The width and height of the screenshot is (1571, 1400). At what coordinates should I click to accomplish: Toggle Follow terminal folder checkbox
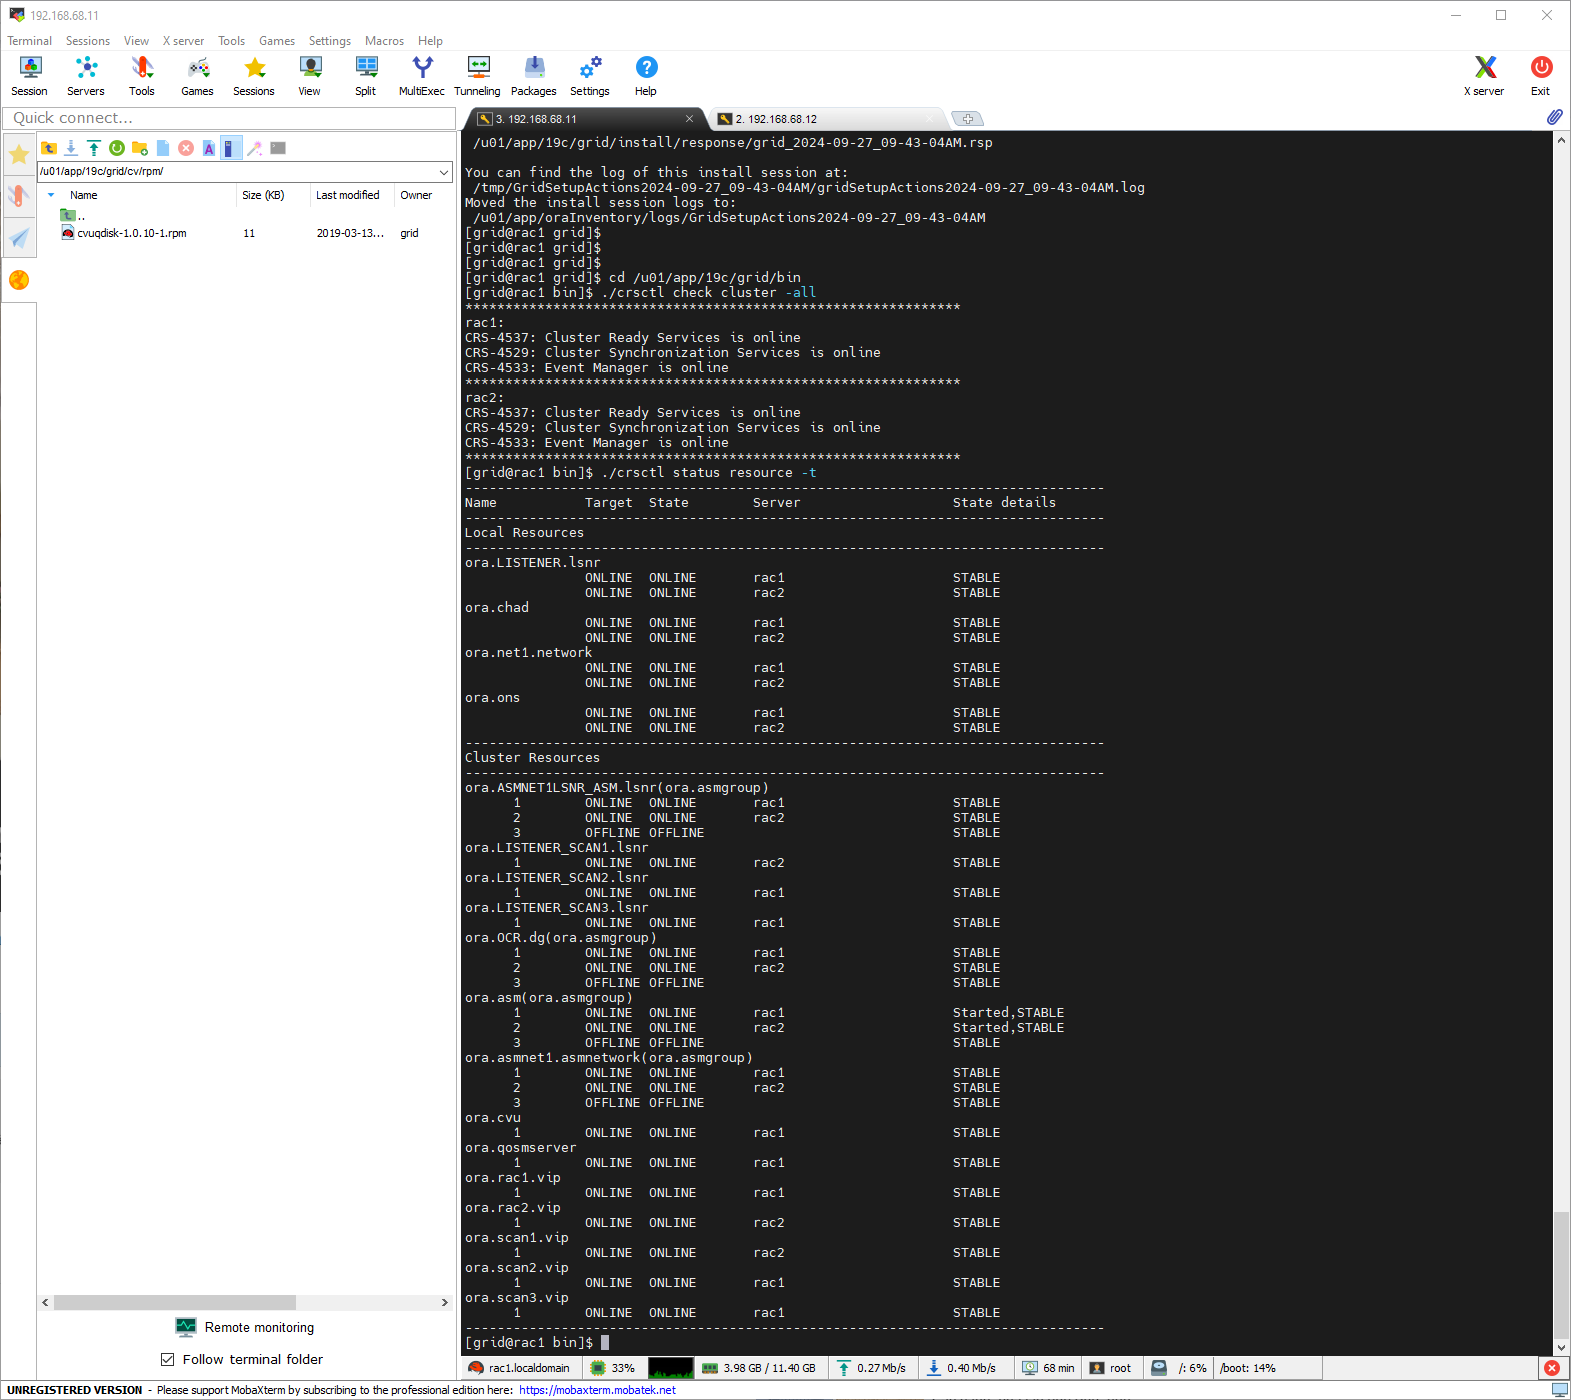tap(168, 1359)
